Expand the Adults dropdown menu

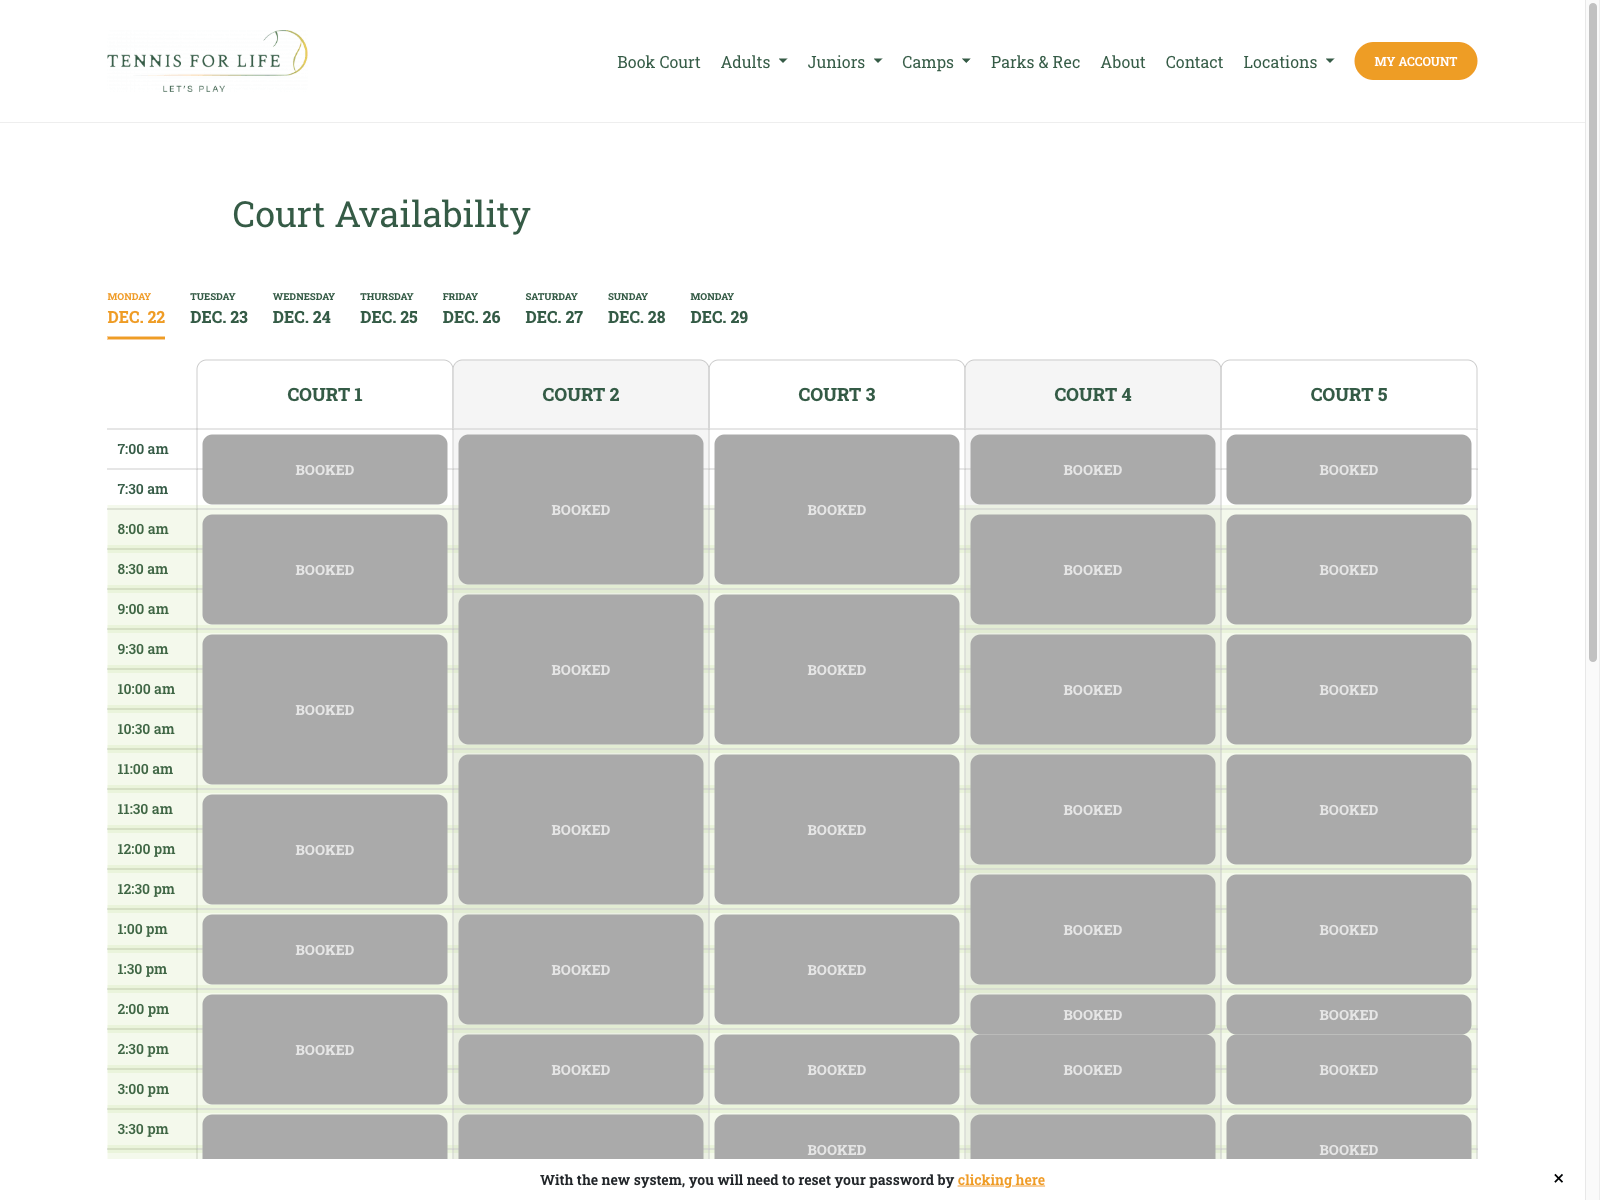tap(753, 62)
